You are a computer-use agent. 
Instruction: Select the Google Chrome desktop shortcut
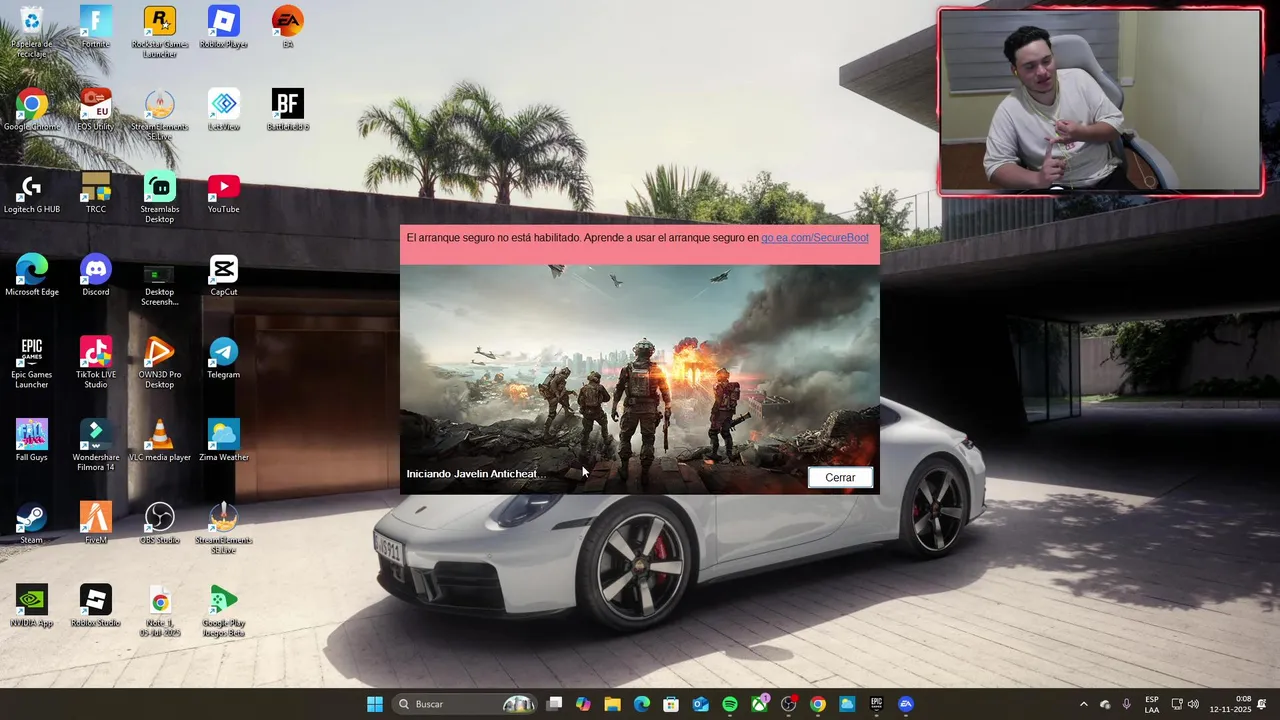(31, 110)
